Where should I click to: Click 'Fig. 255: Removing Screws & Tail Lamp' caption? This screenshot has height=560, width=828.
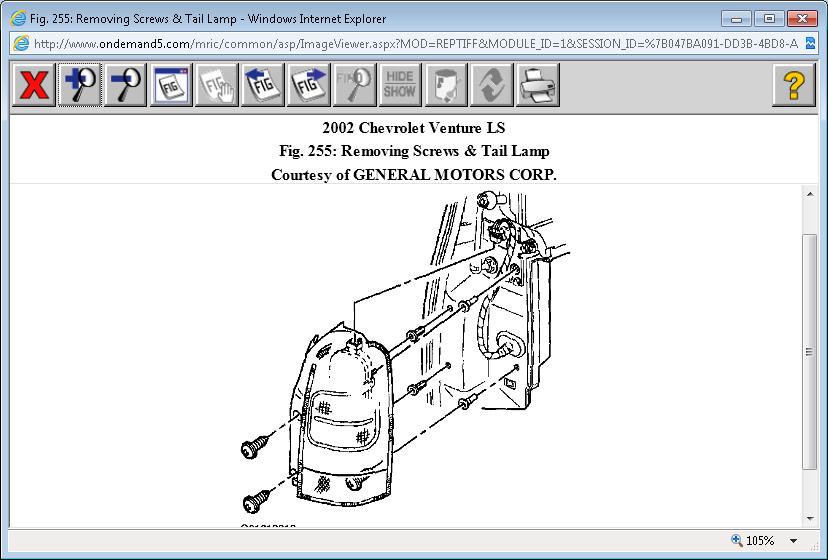414,151
